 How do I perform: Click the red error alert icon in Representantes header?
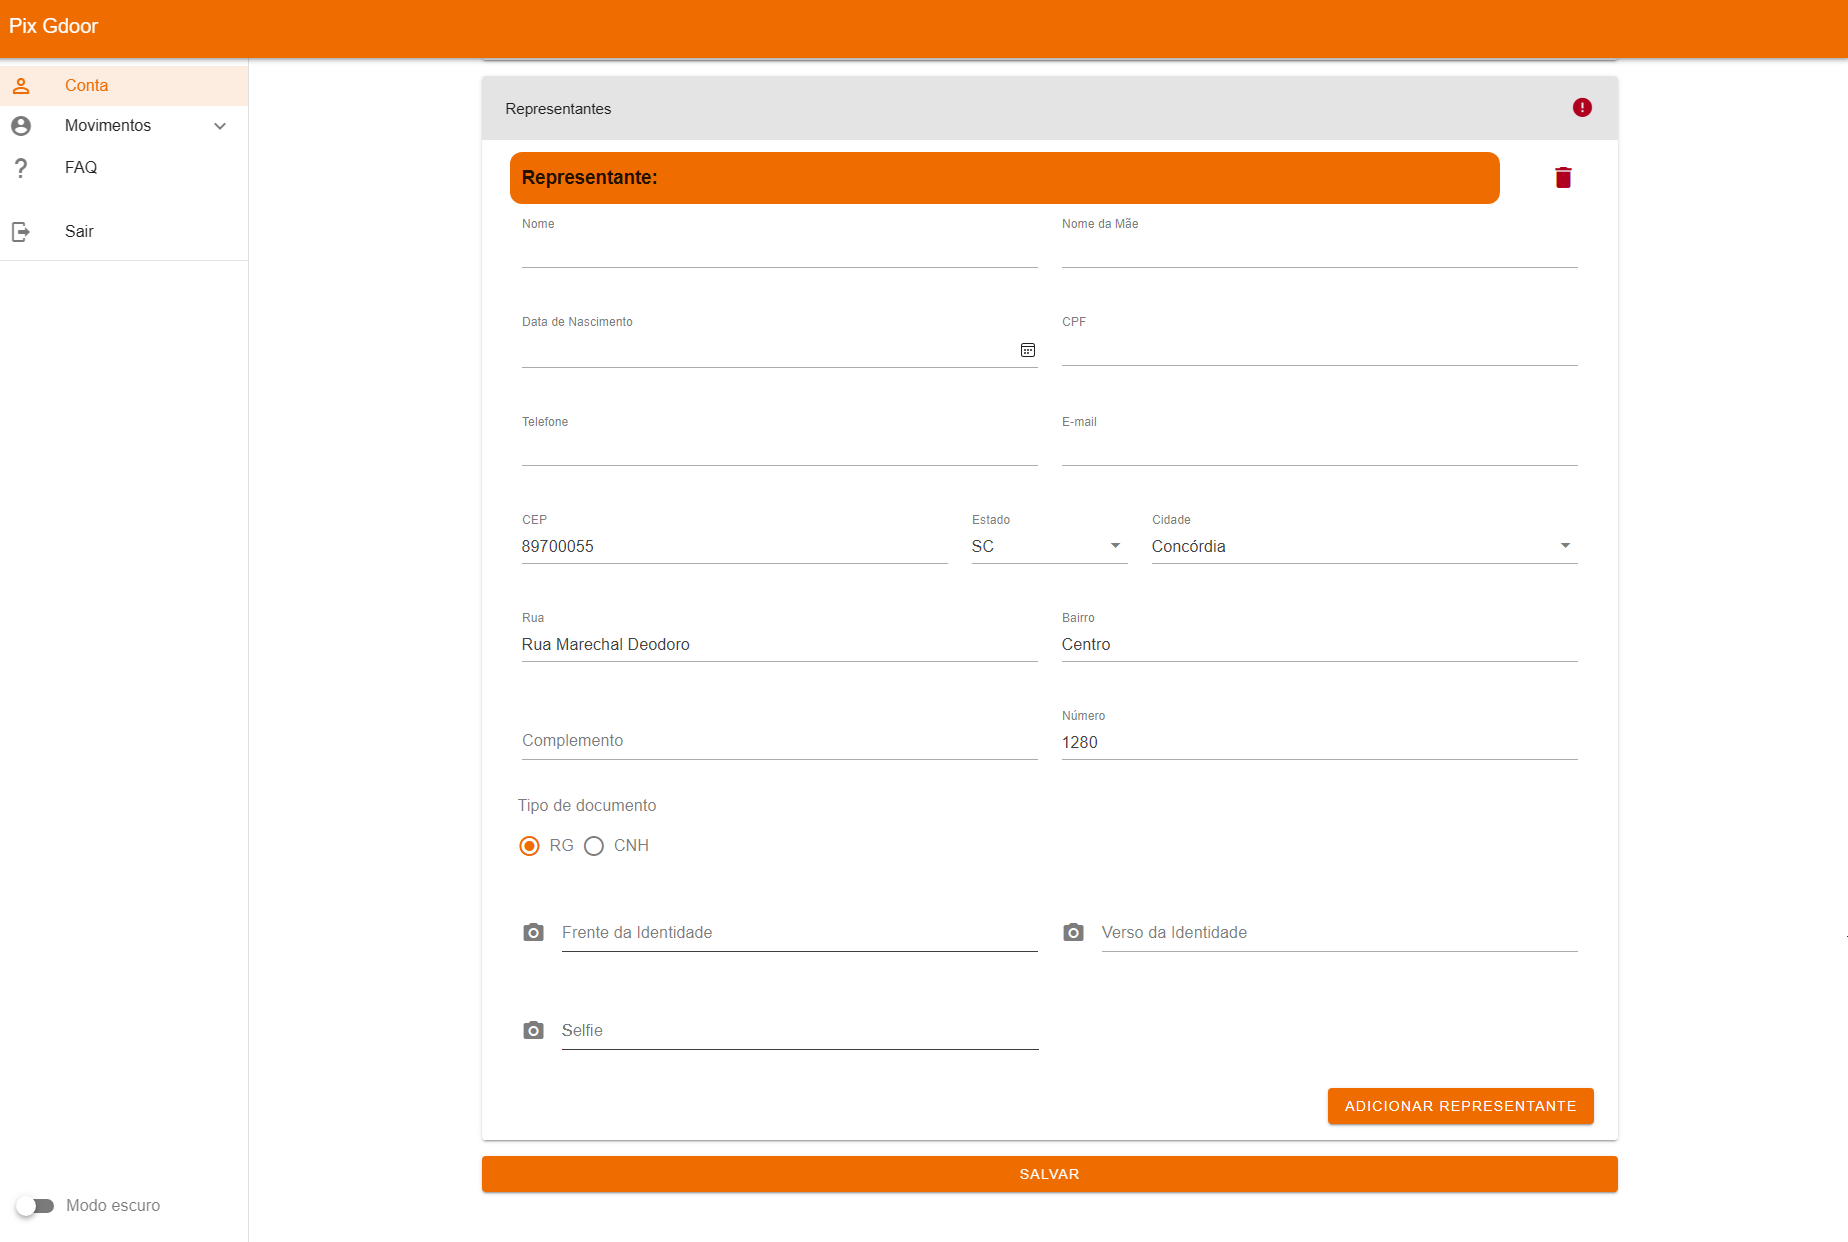click(x=1582, y=108)
